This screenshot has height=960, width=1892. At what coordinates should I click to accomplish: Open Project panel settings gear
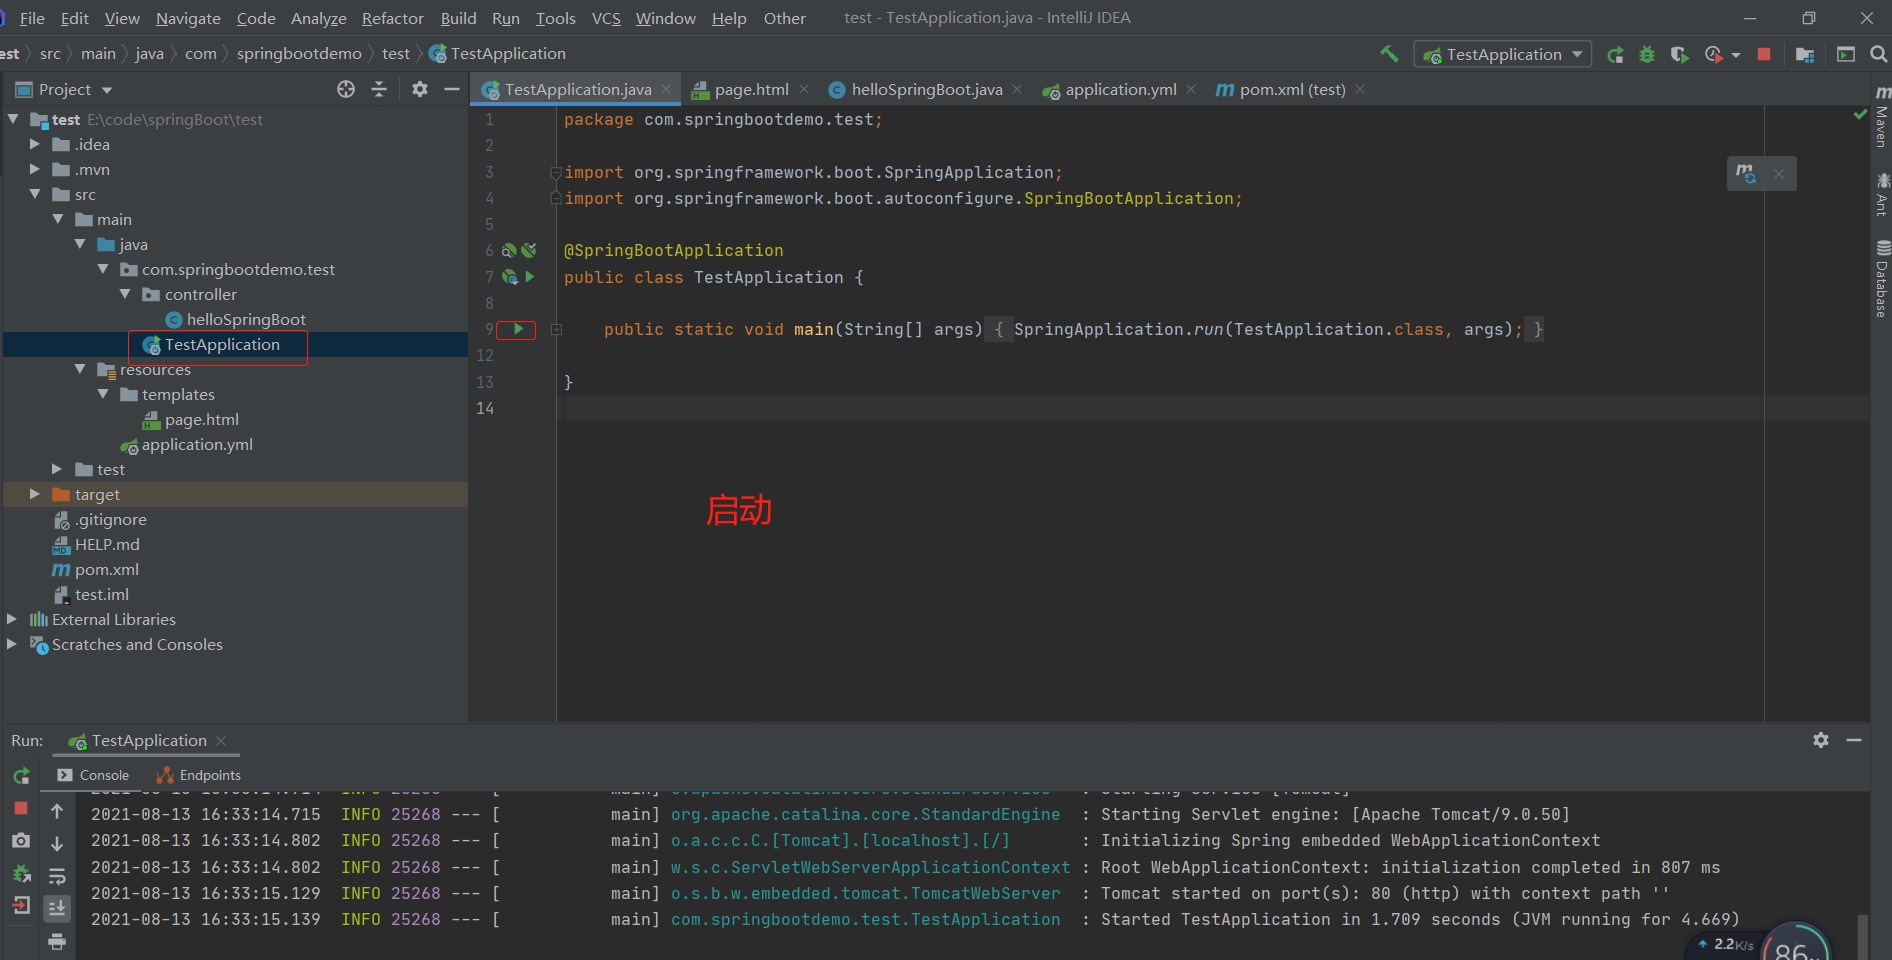420,89
